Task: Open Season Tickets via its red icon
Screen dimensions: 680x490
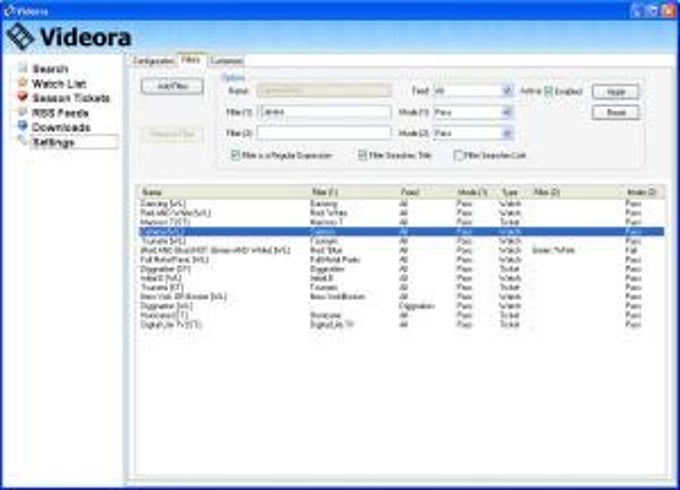Action: [x=23, y=98]
